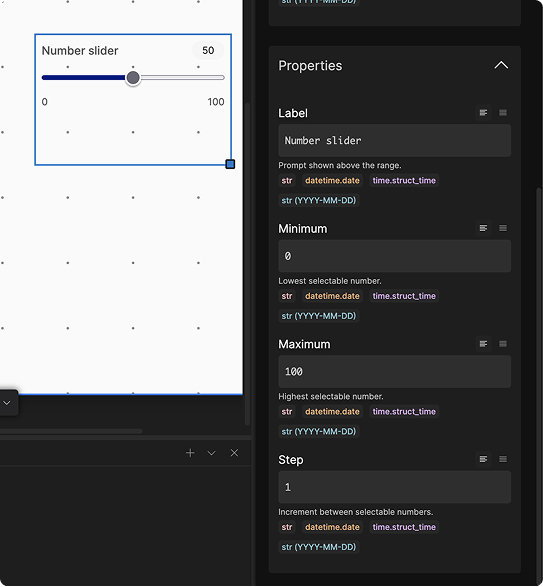Click the 0 min label under slider
543x587 pixels.
tap(45, 102)
